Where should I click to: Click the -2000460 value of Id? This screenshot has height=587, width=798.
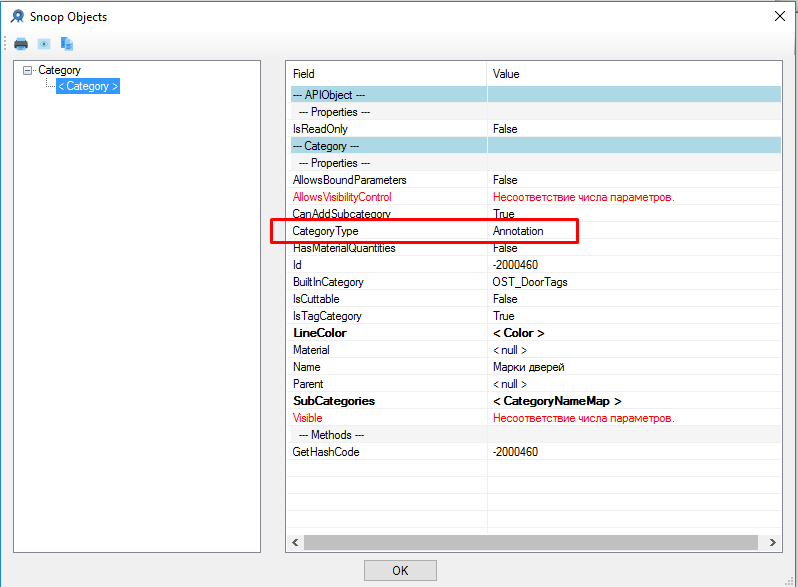tap(515, 265)
